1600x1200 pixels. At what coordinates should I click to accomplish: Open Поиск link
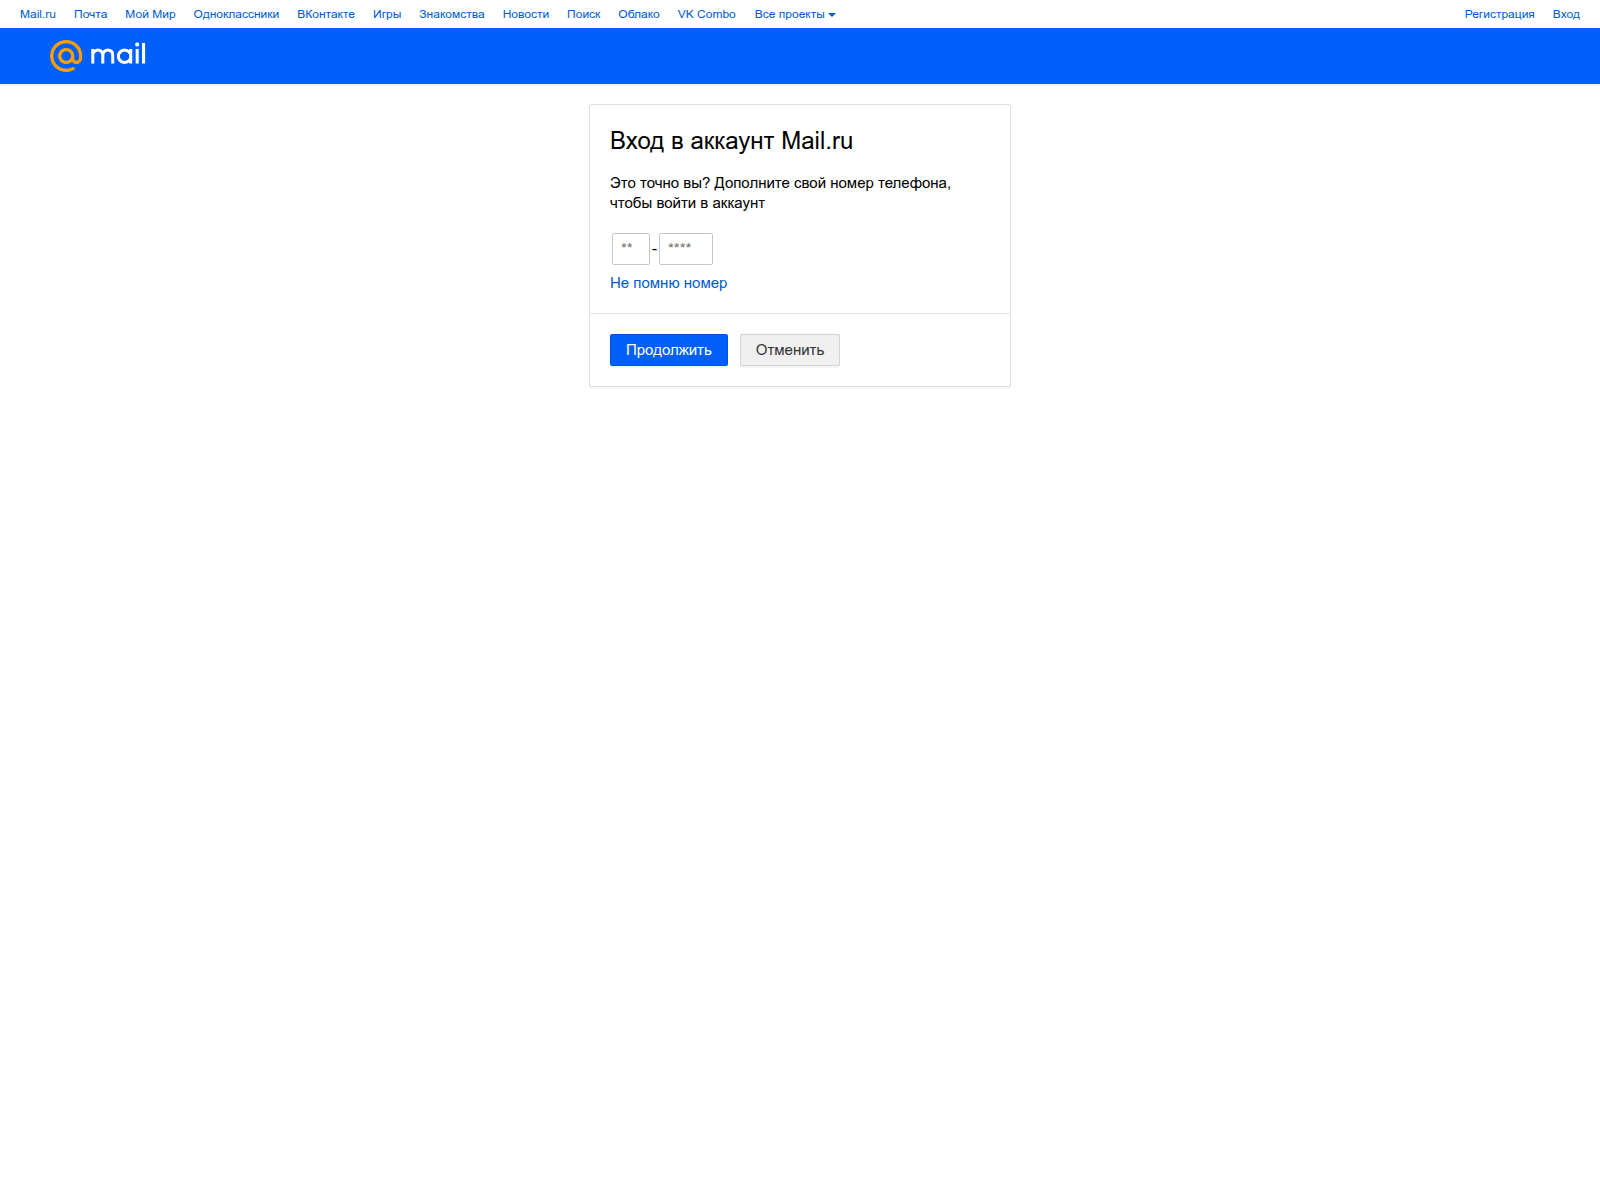583,14
